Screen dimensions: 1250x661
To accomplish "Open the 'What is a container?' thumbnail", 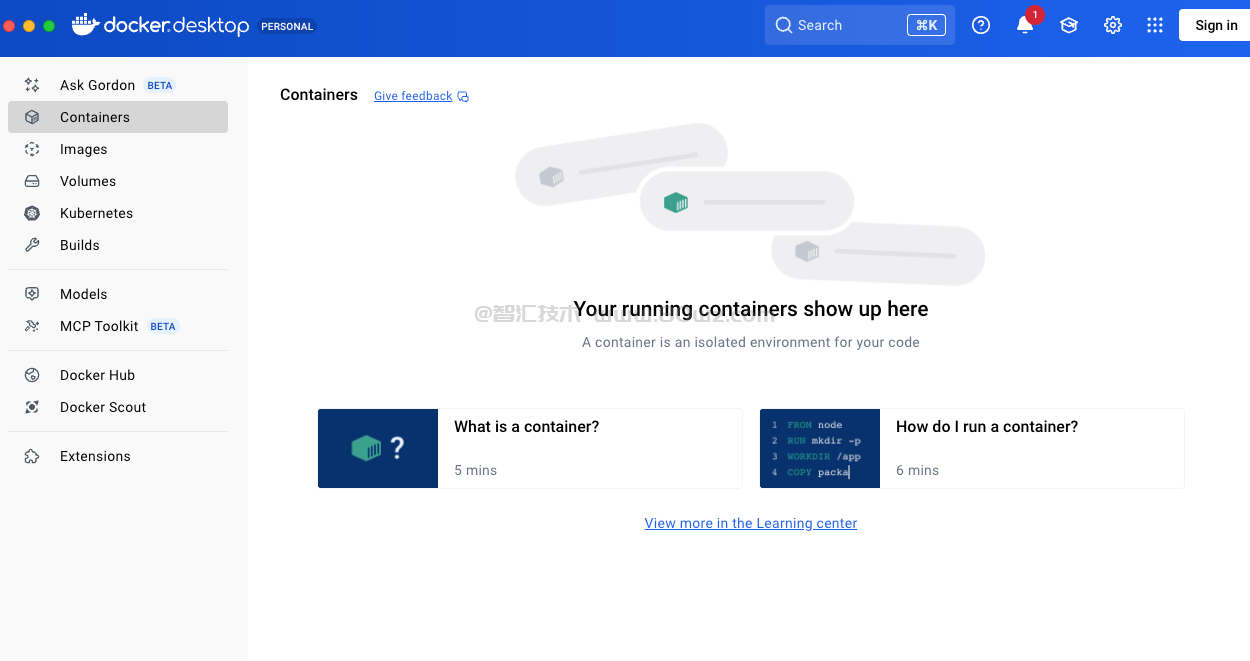I will click(378, 448).
